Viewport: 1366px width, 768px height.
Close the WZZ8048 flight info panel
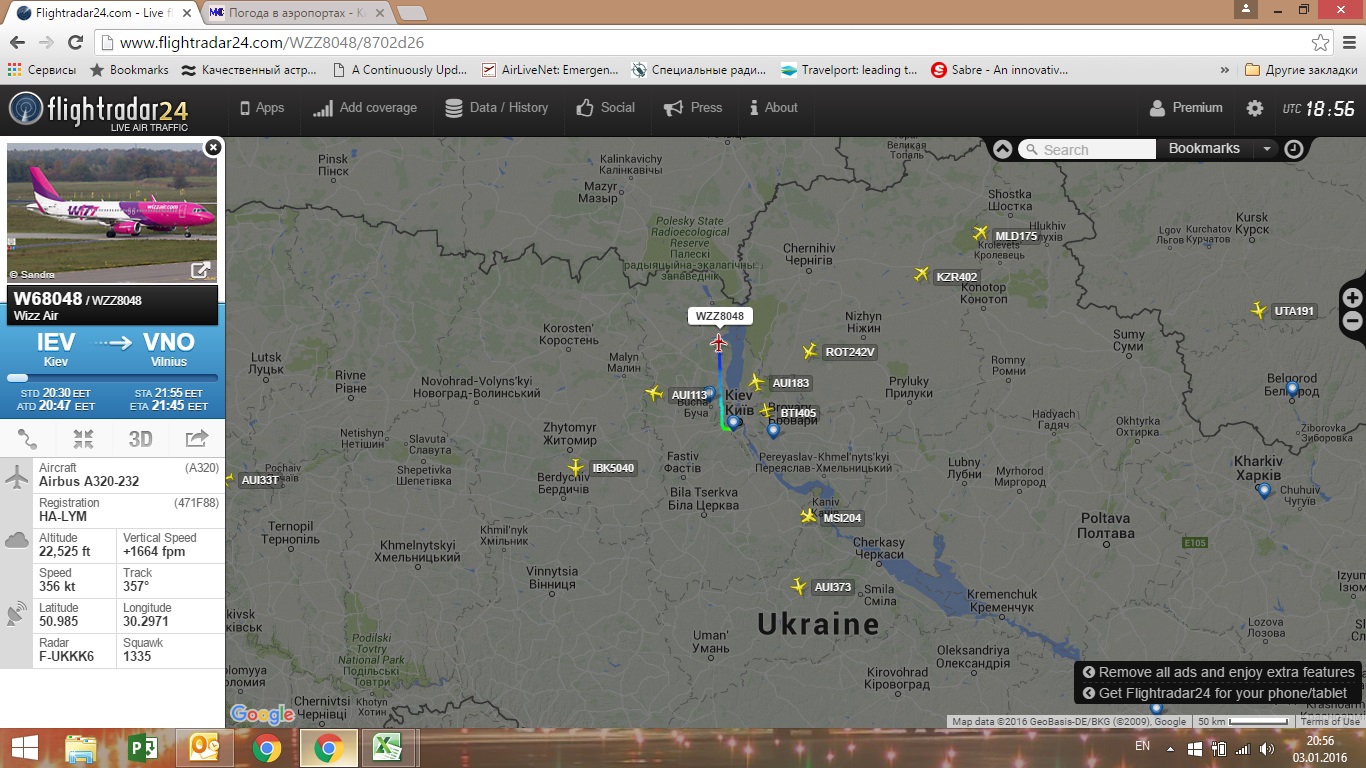tap(213, 148)
